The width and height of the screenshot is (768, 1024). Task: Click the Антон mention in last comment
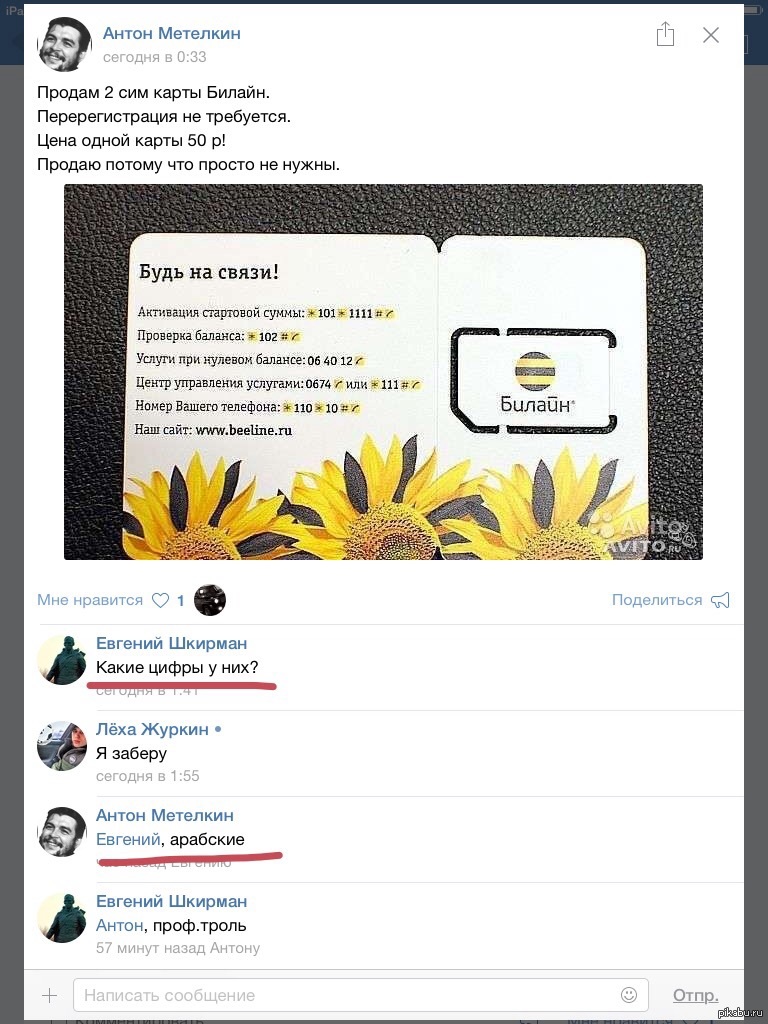coord(120,925)
